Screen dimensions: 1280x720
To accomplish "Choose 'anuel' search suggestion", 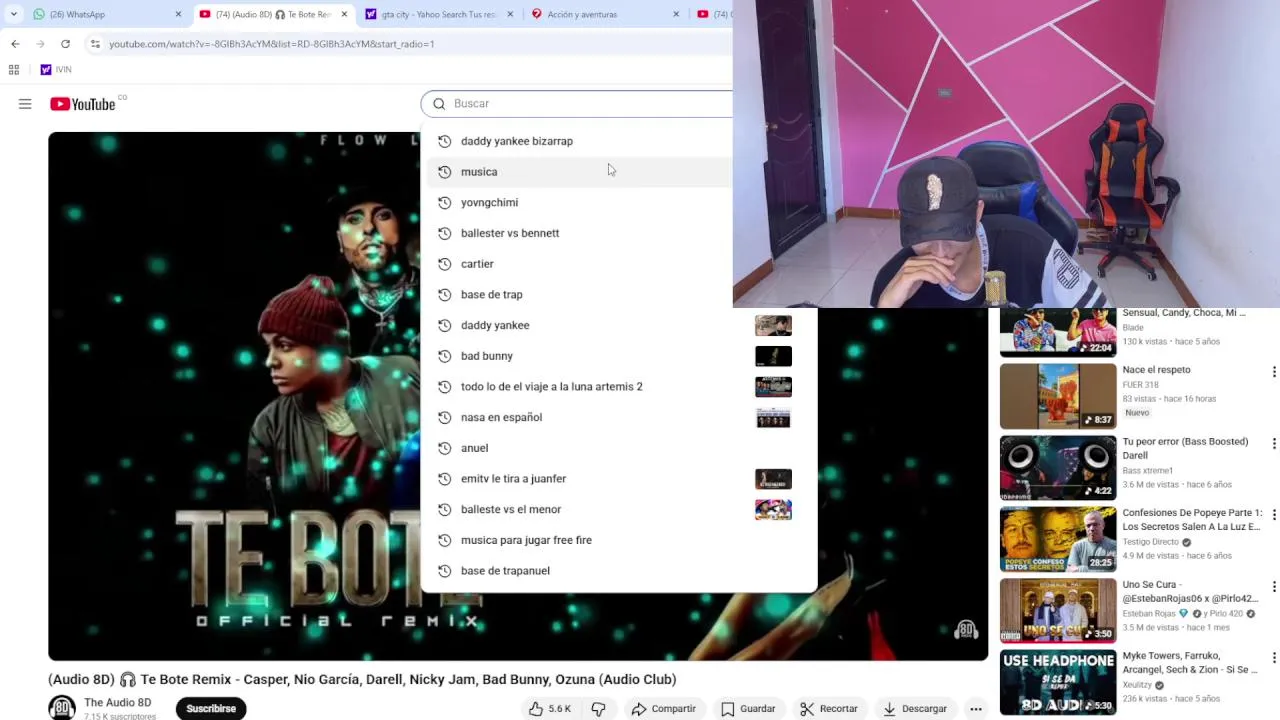I will pos(619,448).
